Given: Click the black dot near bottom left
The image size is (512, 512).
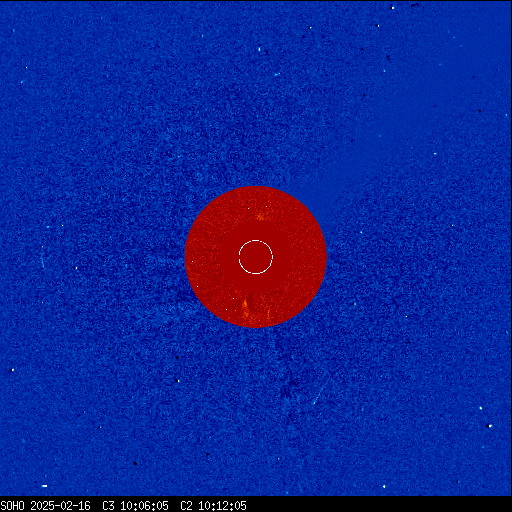Looking at the screenshot, I should click(x=135, y=463).
